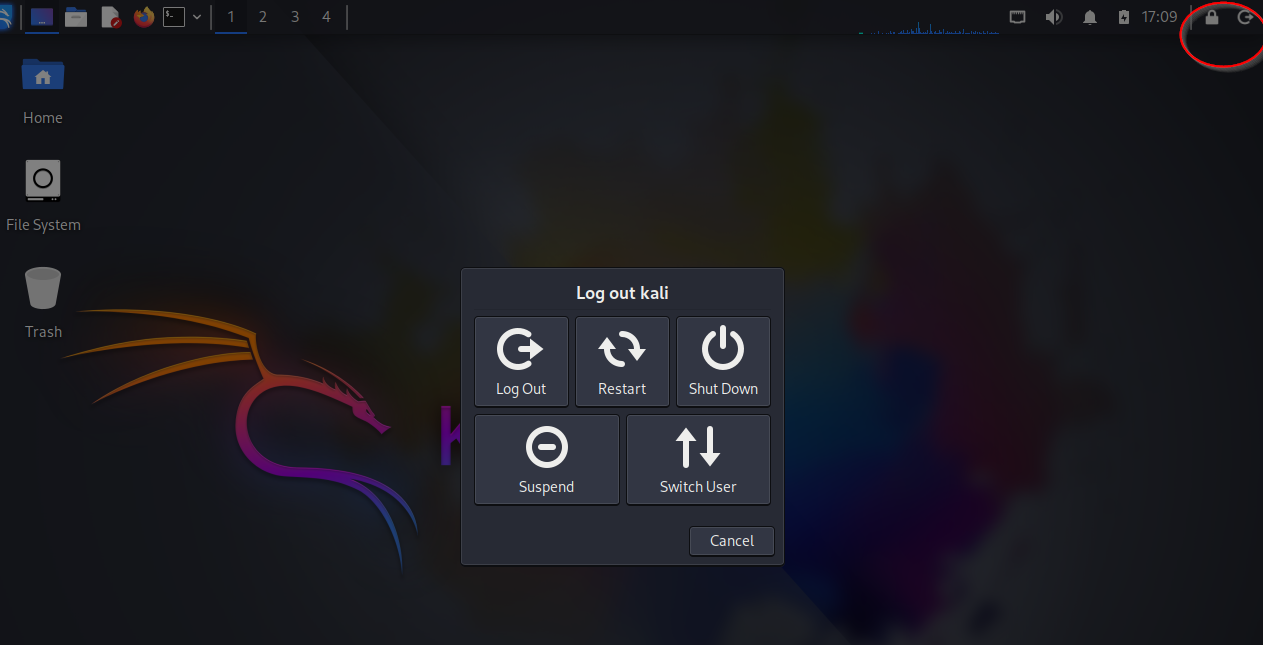Choose Restart in the logout dialog

[x=622, y=361]
